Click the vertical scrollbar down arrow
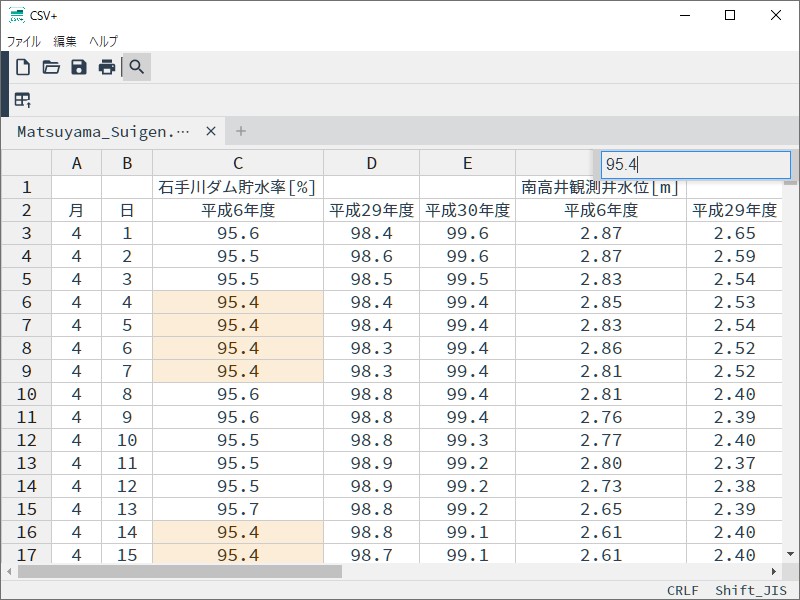Viewport: 800px width, 600px height. coord(790,554)
